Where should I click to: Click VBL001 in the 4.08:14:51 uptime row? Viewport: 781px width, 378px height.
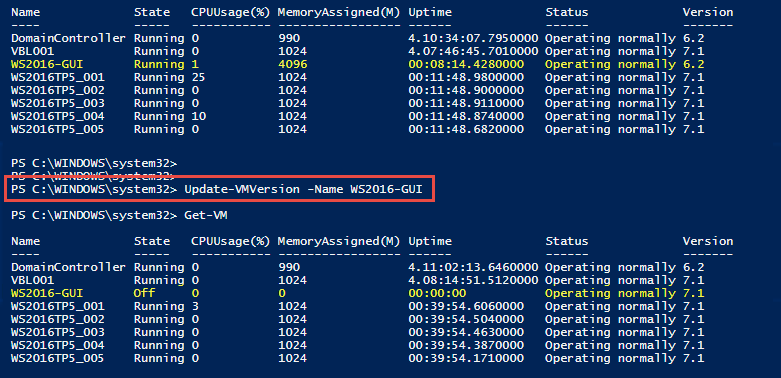coord(32,280)
